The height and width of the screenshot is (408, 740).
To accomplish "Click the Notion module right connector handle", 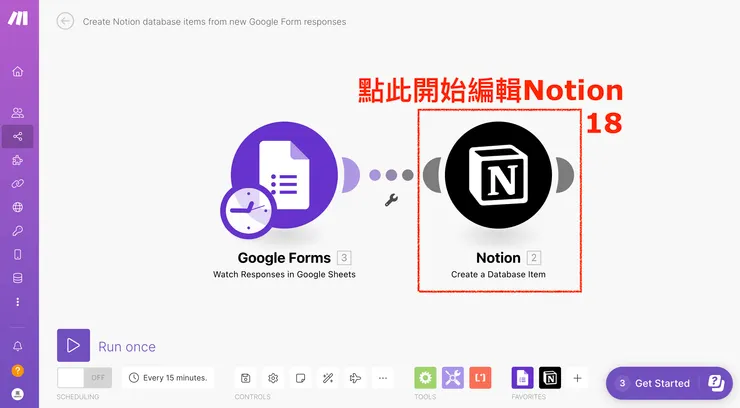I will [x=565, y=175].
